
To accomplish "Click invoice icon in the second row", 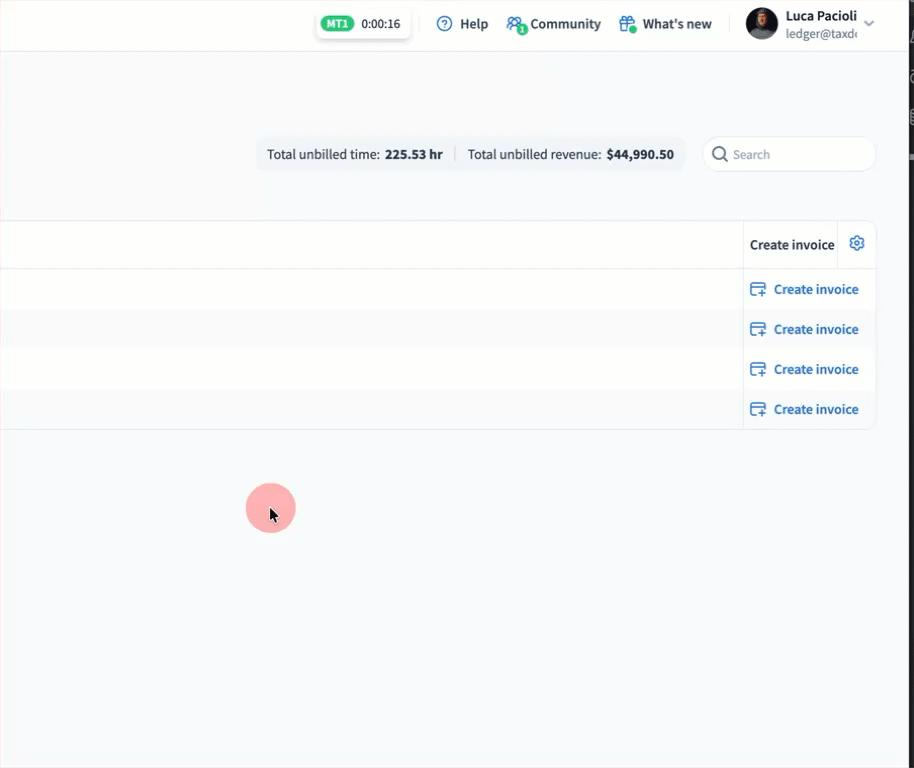I will [x=758, y=329].
